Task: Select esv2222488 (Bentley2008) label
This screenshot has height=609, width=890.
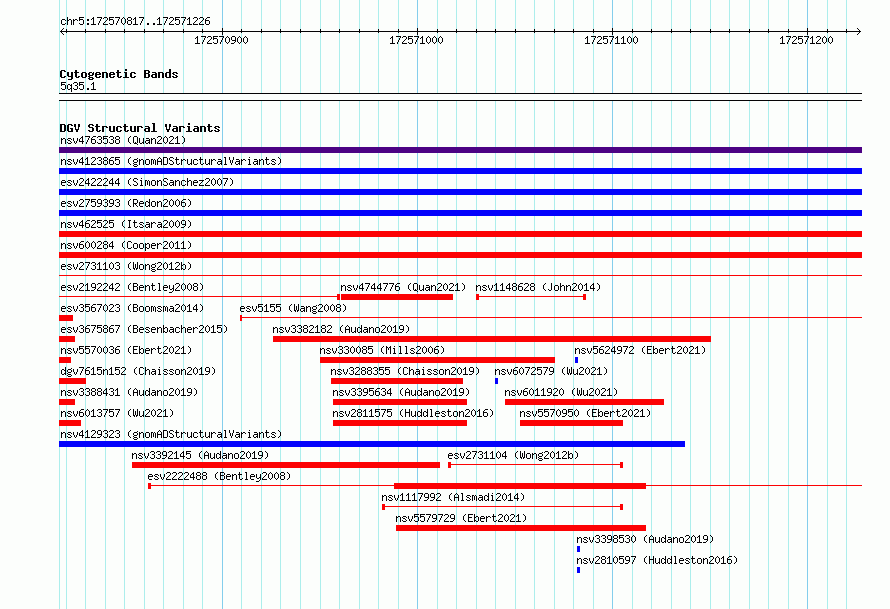Action: [219, 476]
